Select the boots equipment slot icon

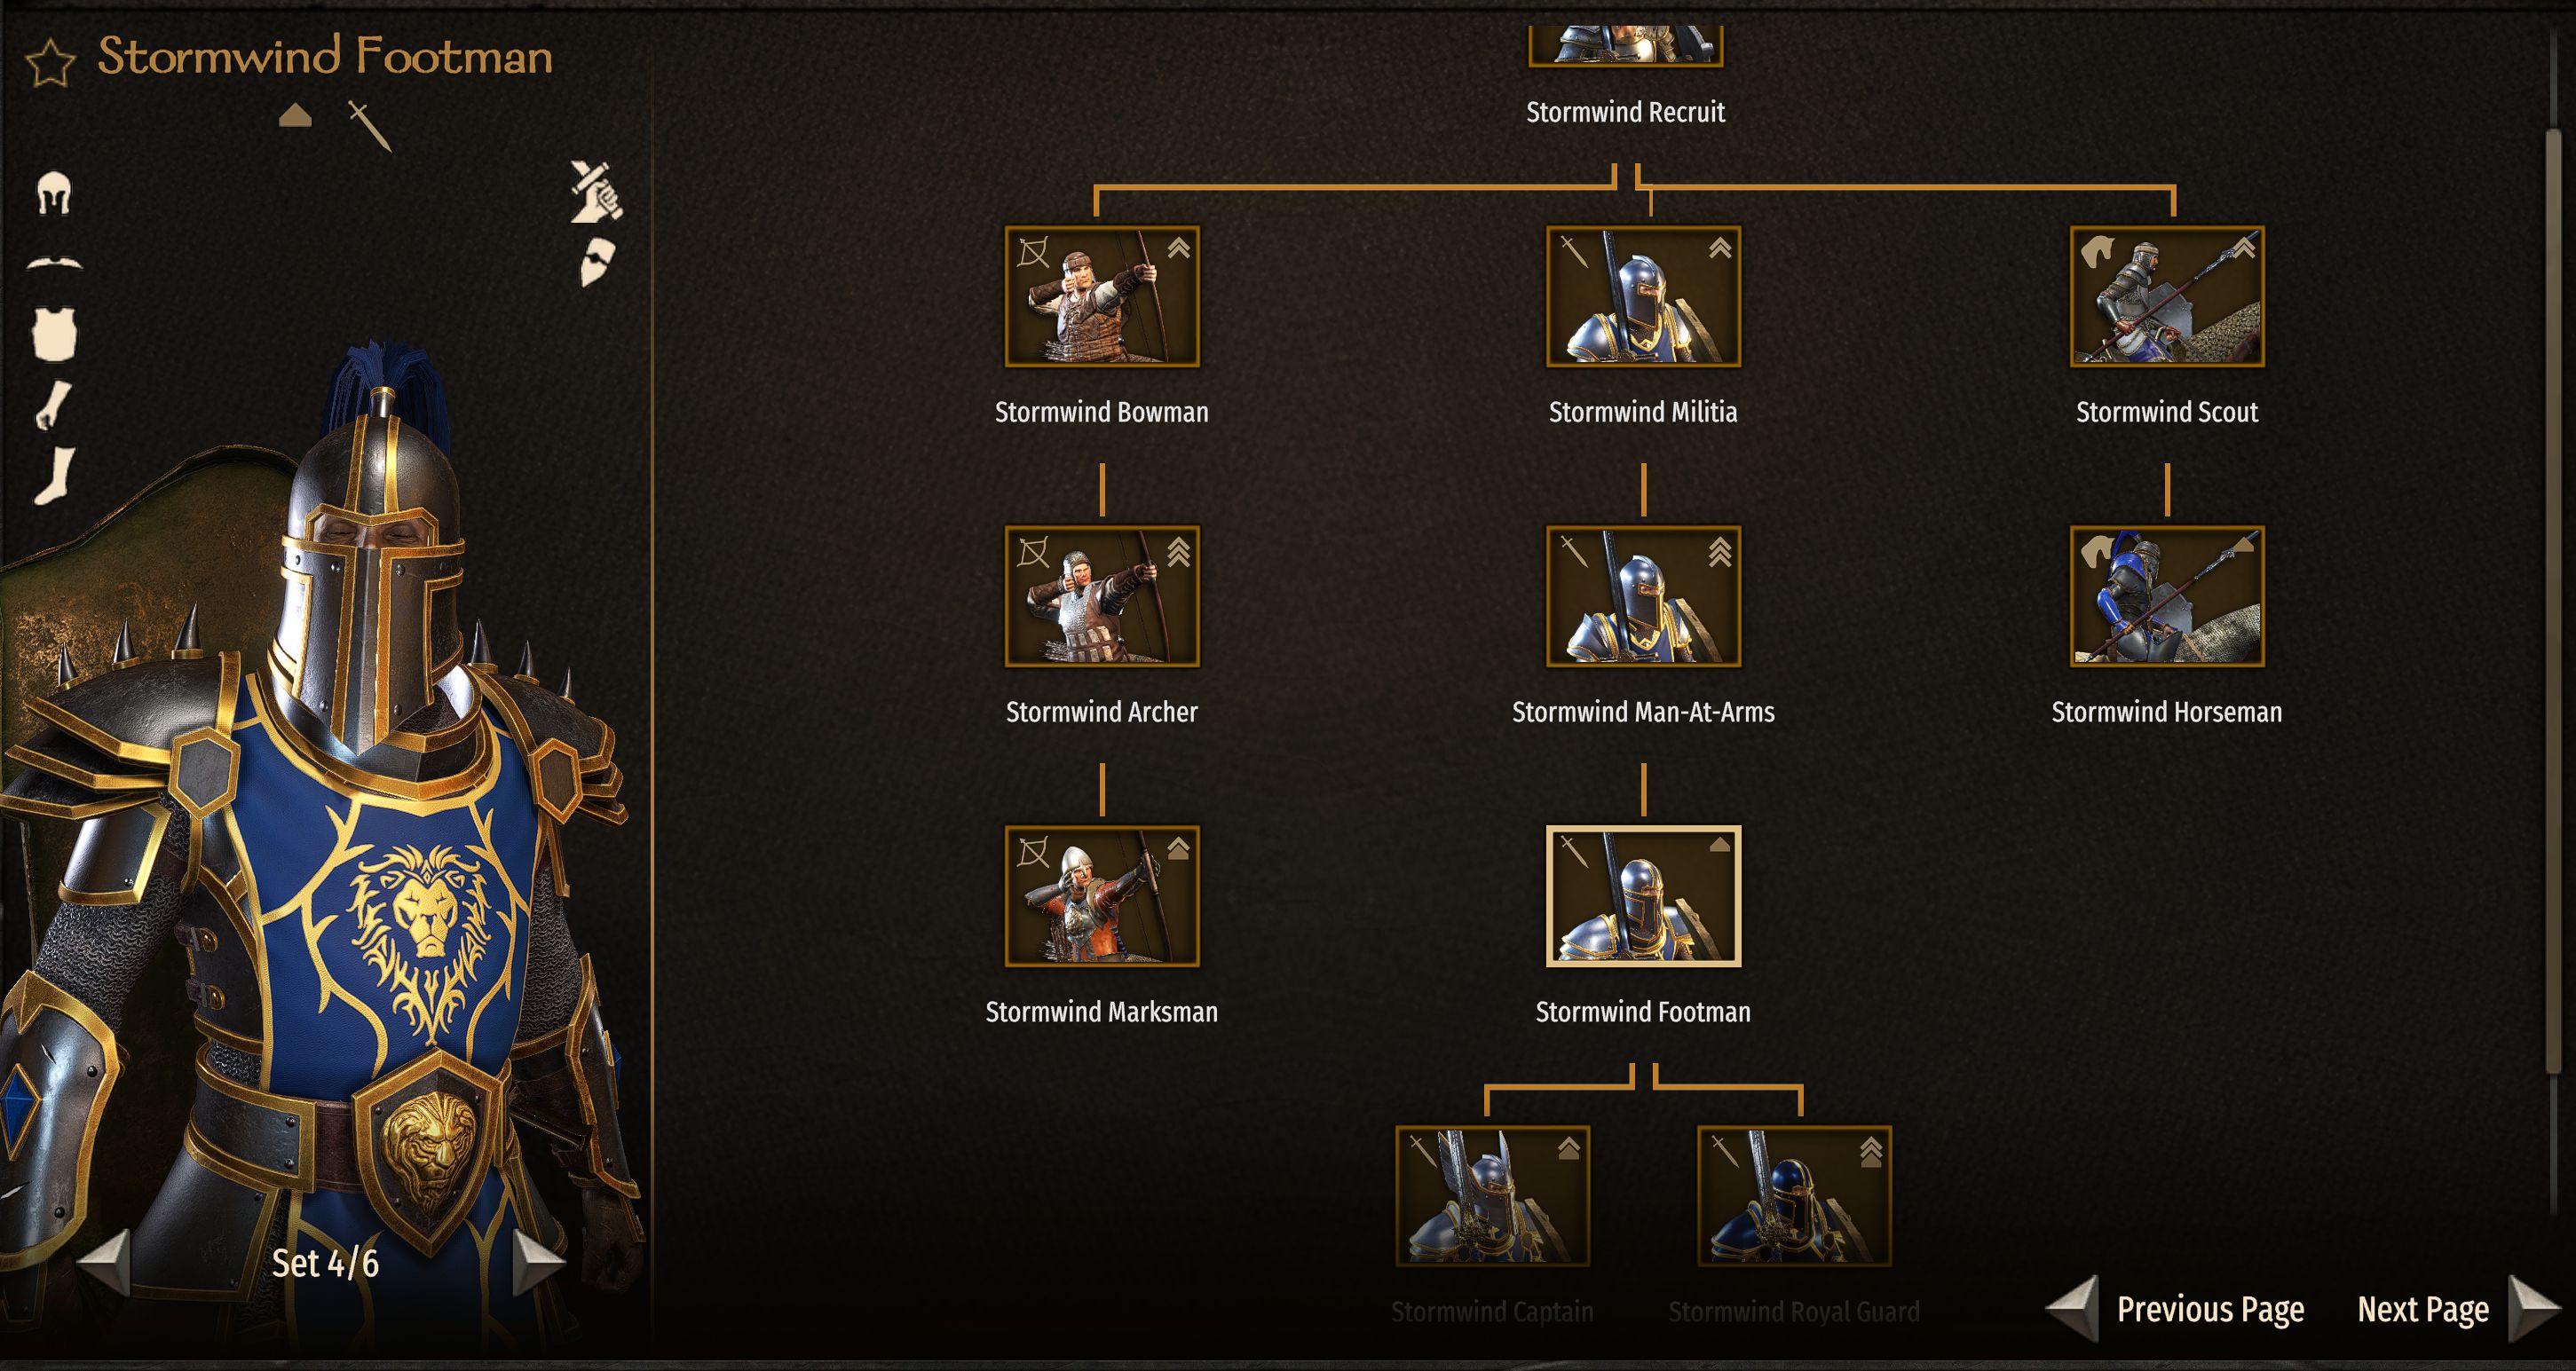click(54, 476)
